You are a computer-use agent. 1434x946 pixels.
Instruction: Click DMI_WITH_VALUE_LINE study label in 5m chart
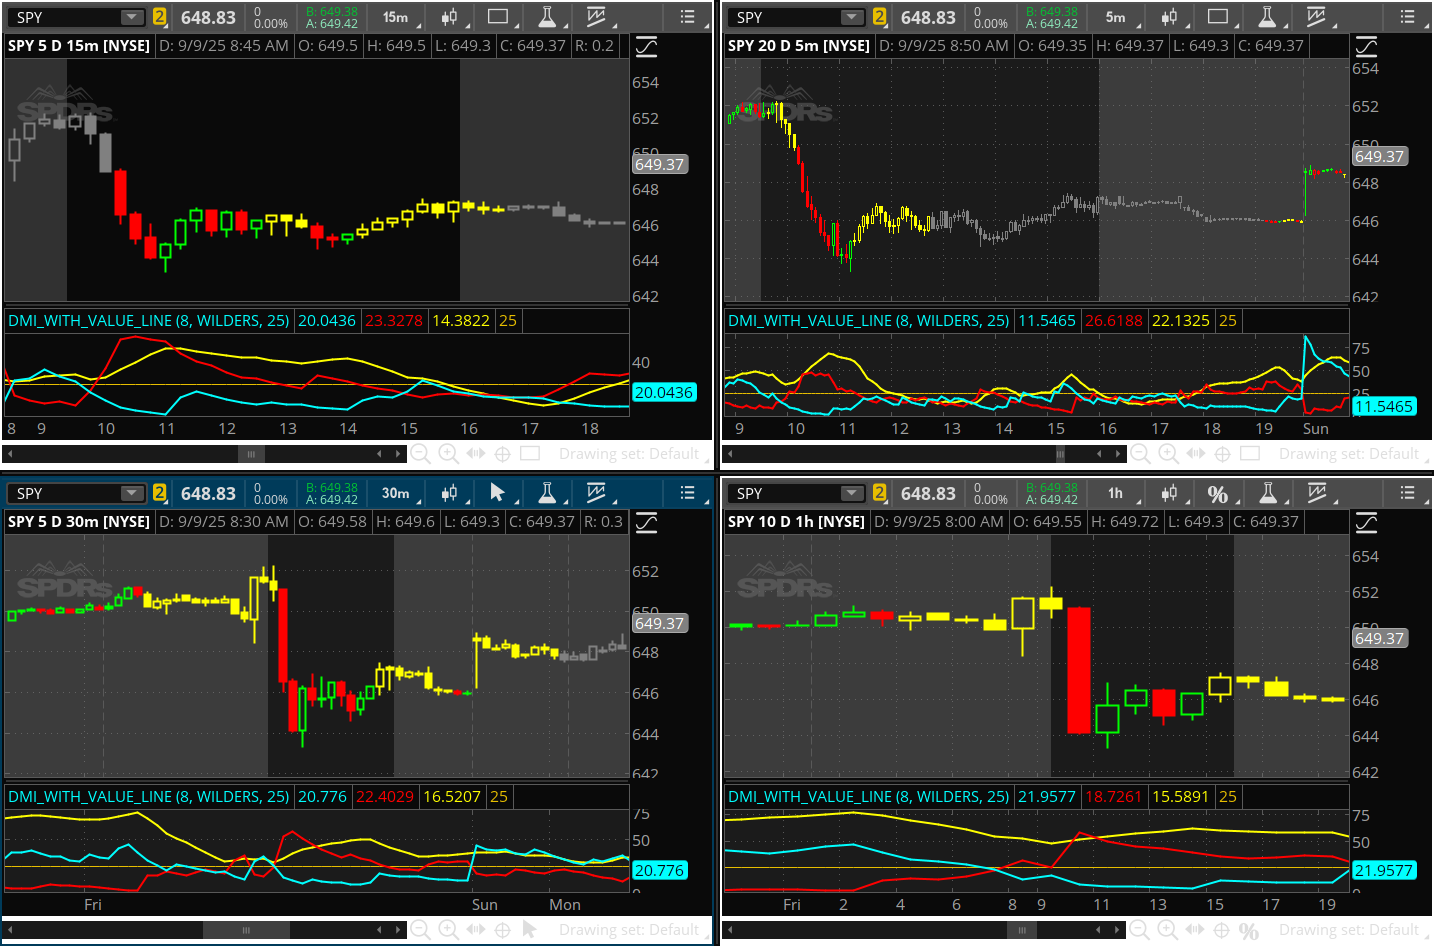pos(868,321)
